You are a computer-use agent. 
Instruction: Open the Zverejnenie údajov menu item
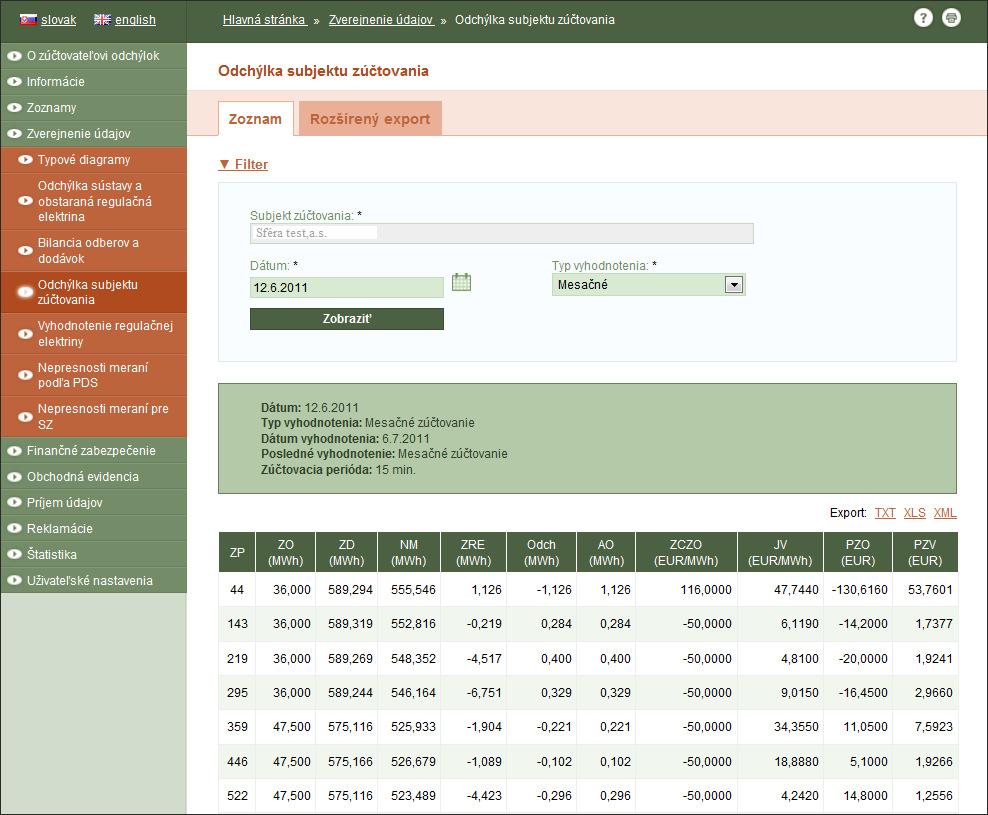[93, 134]
